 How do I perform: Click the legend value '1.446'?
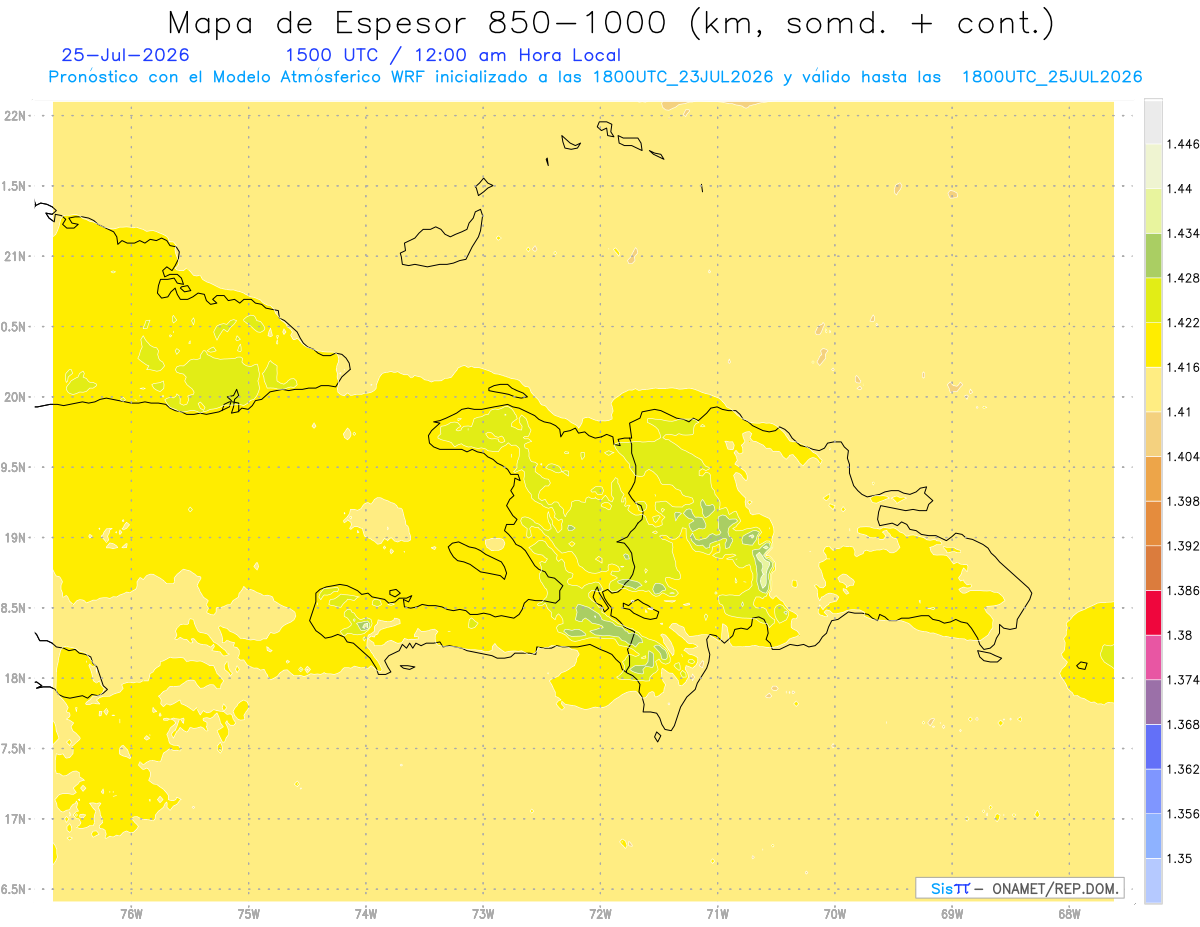coord(1185,144)
